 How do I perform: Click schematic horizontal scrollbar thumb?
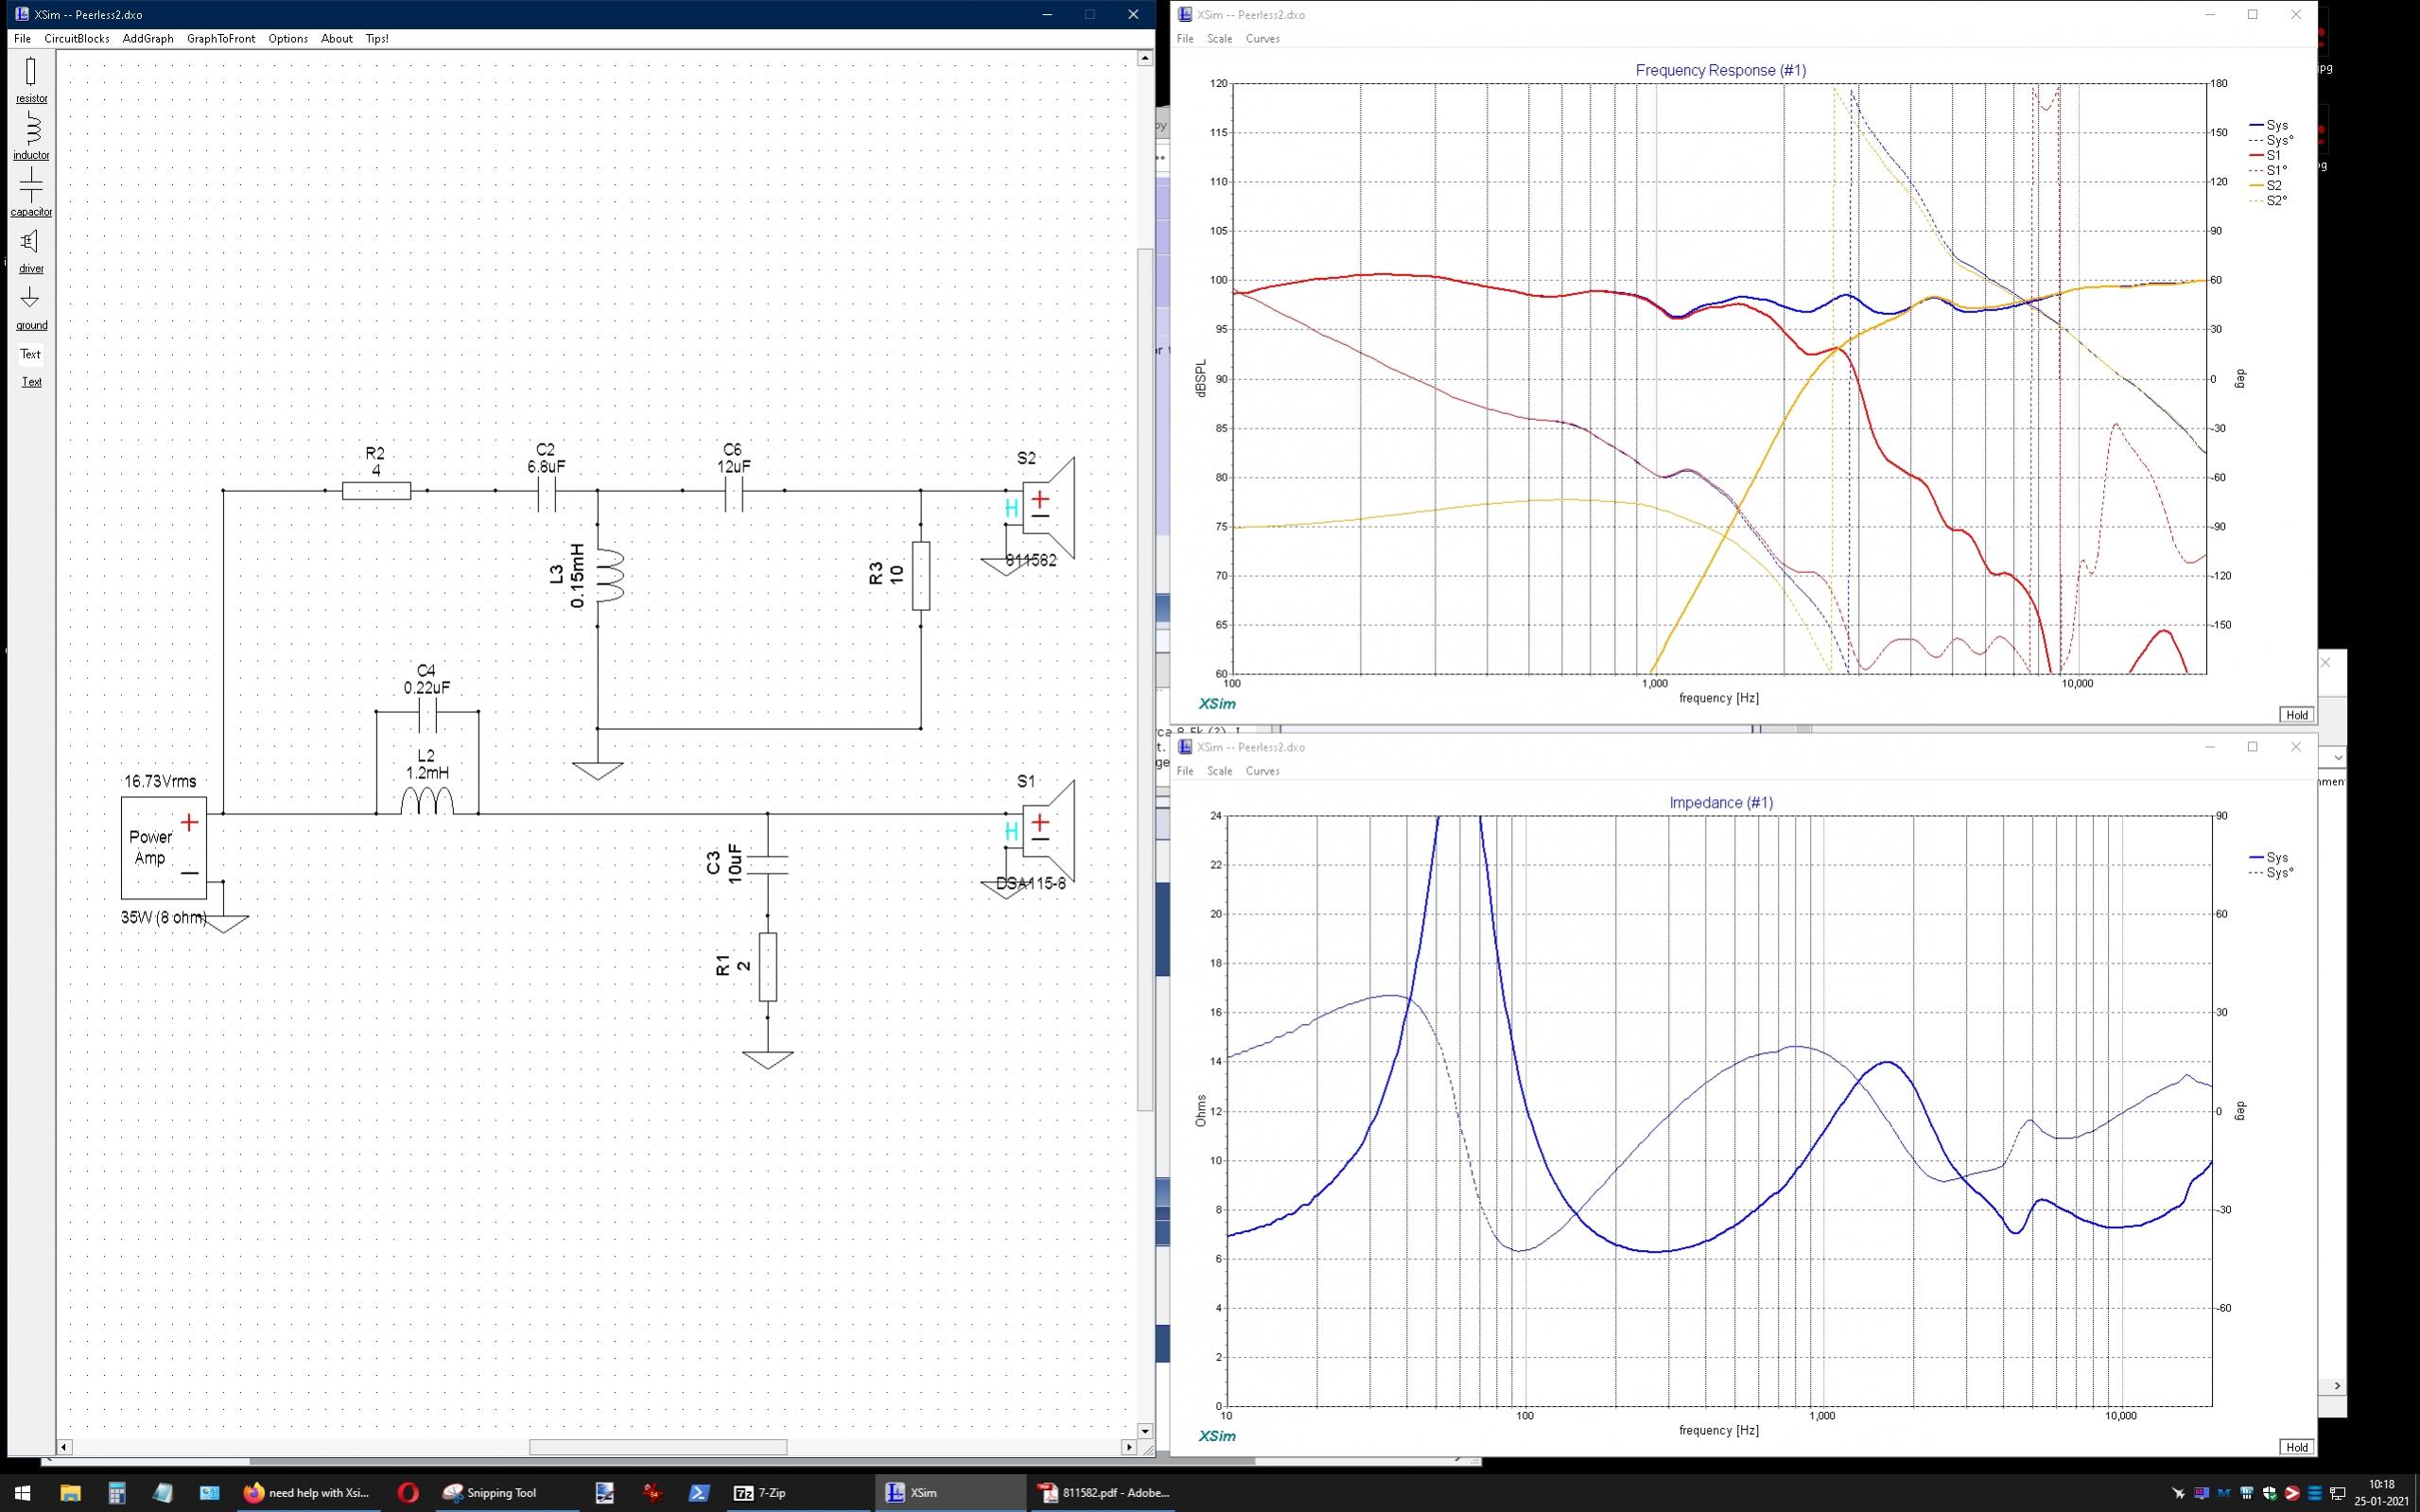[658, 1447]
